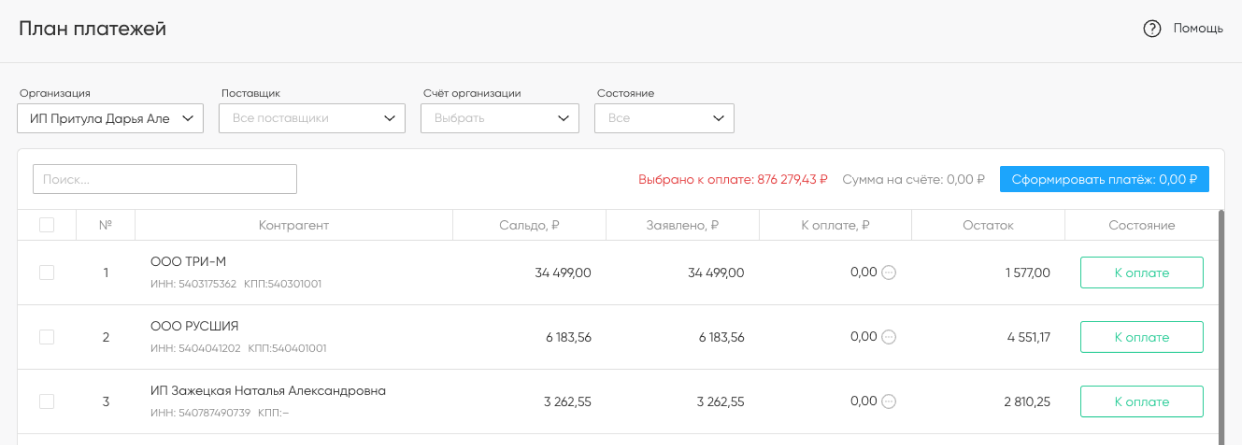1242x445 pixels.
Task: Click the Помощь link
Action: click(1198, 28)
